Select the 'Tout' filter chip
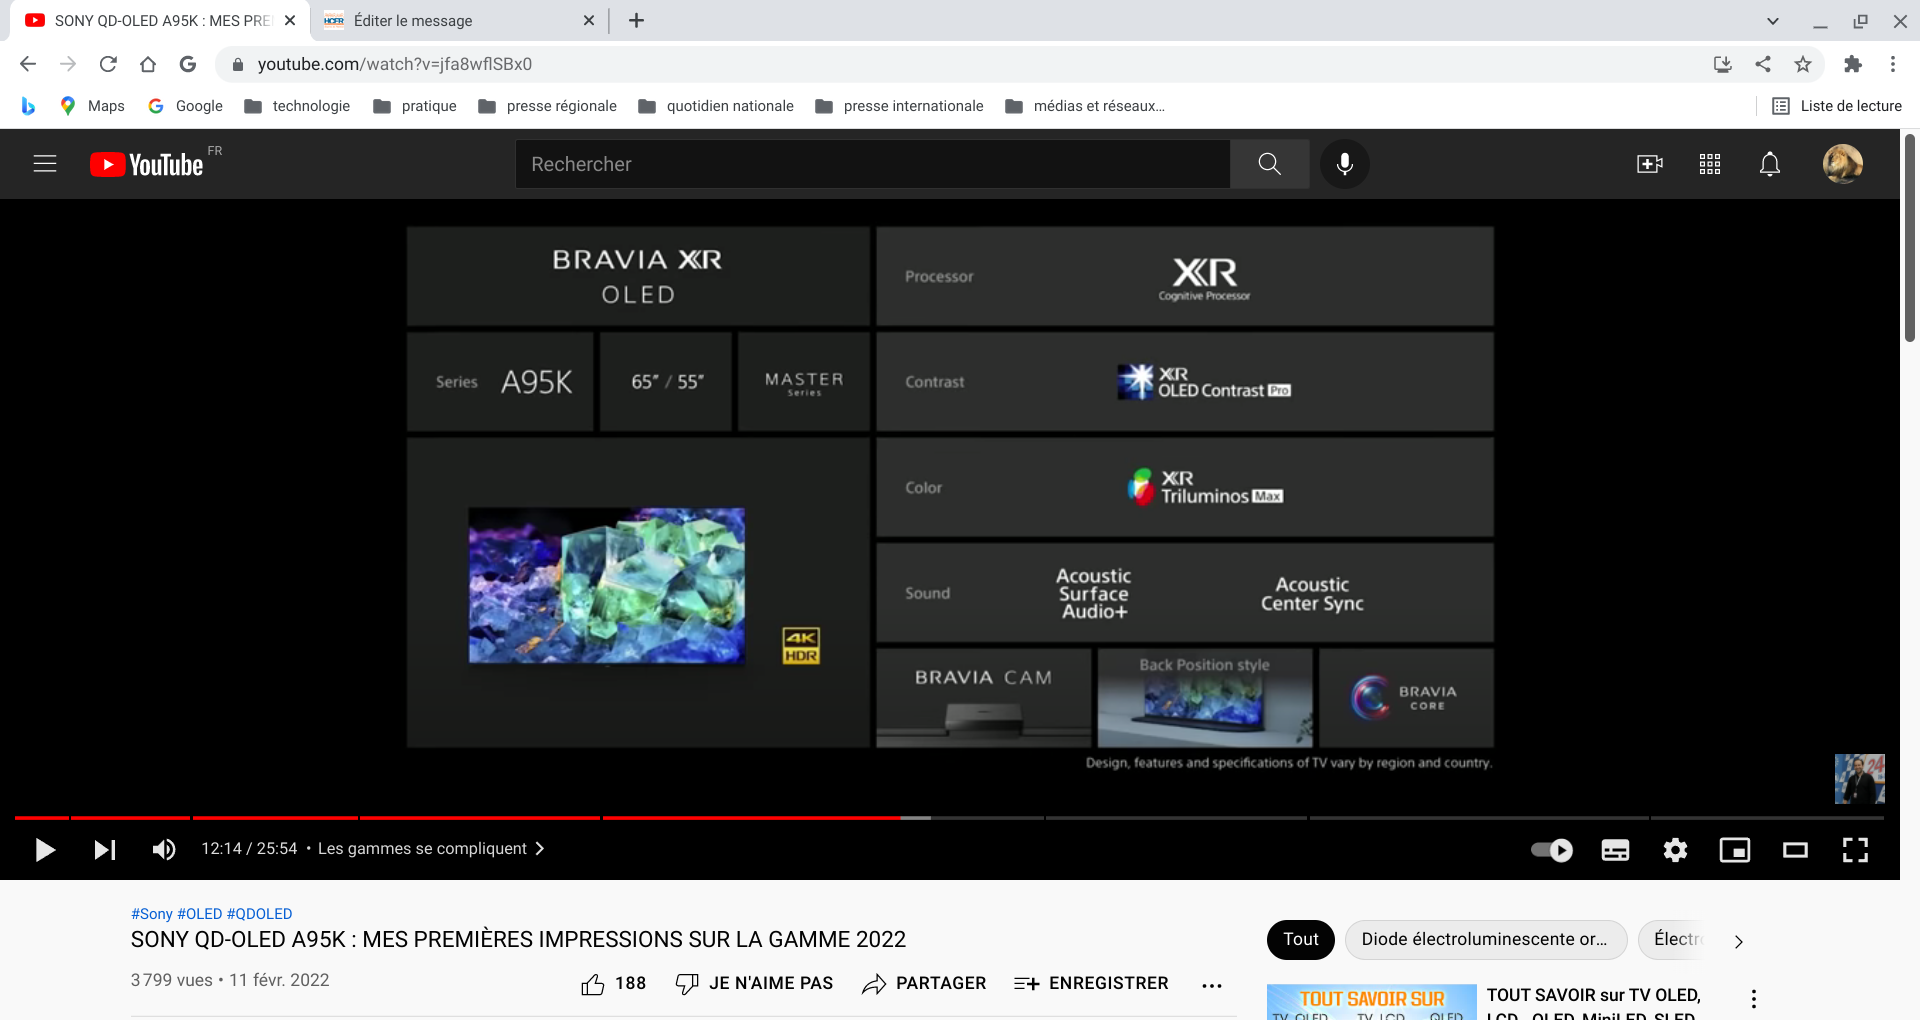Viewport: 1920px width, 1020px height. pyautogui.click(x=1301, y=940)
